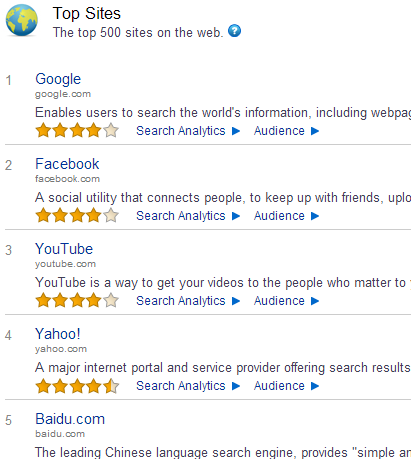Open the Baidu.com site link
The image size is (411, 459).
[70, 419]
